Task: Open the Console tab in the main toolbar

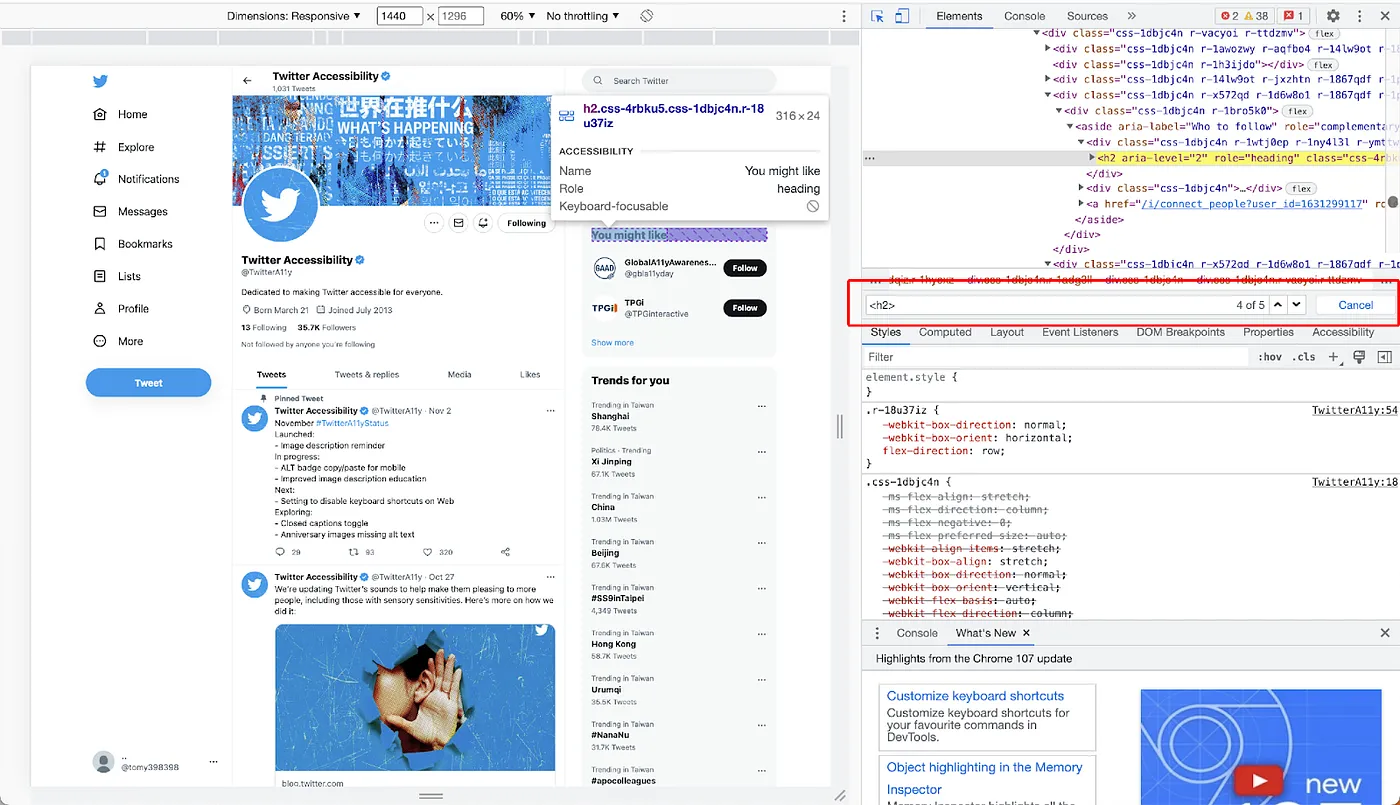Action: click(x=1024, y=16)
